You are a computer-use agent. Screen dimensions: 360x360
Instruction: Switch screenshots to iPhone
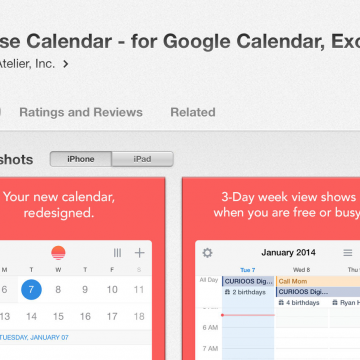(81, 159)
